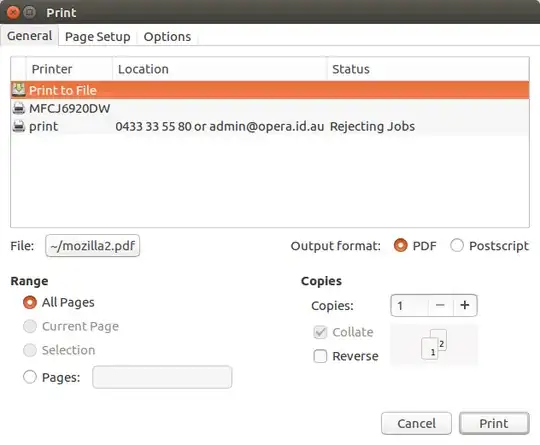Select the Postscript output format
Screen dimensions: 540x445
click(x=457, y=246)
